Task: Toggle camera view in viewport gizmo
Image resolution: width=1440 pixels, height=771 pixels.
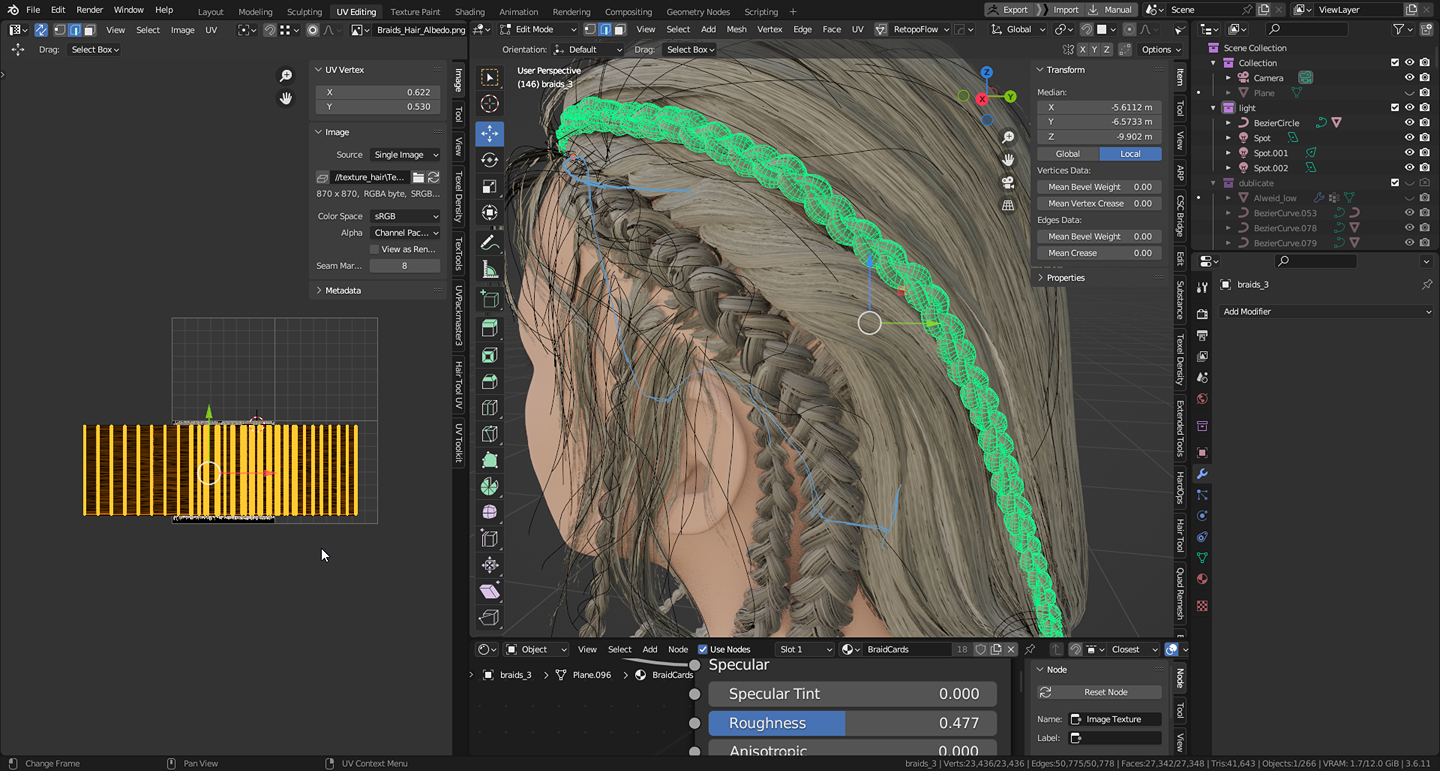Action: (x=1008, y=183)
